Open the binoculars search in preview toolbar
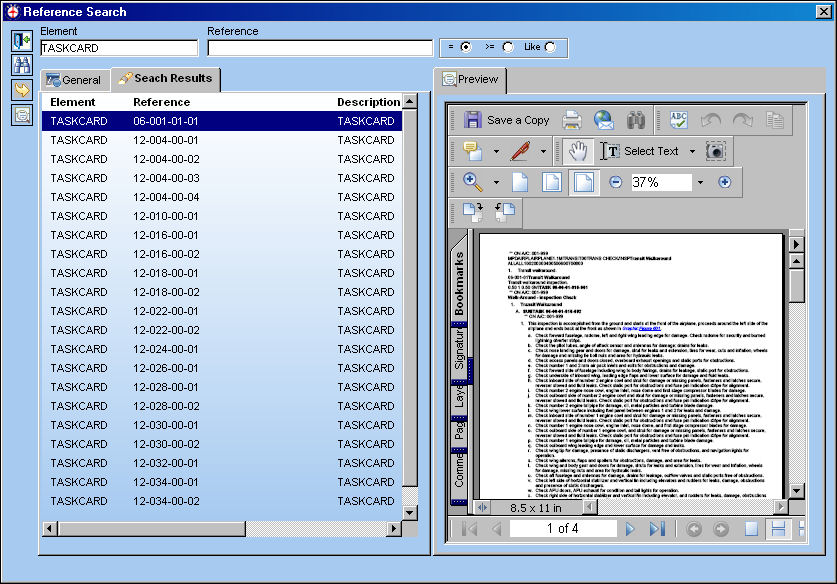This screenshot has width=837, height=584. [x=636, y=120]
